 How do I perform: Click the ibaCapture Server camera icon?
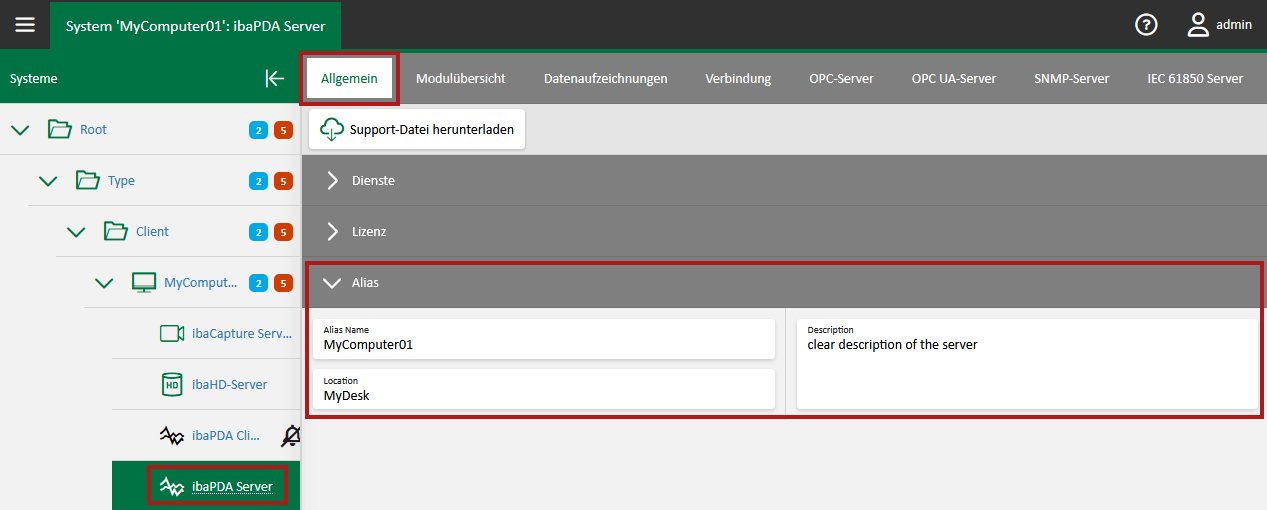pos(172,333)
